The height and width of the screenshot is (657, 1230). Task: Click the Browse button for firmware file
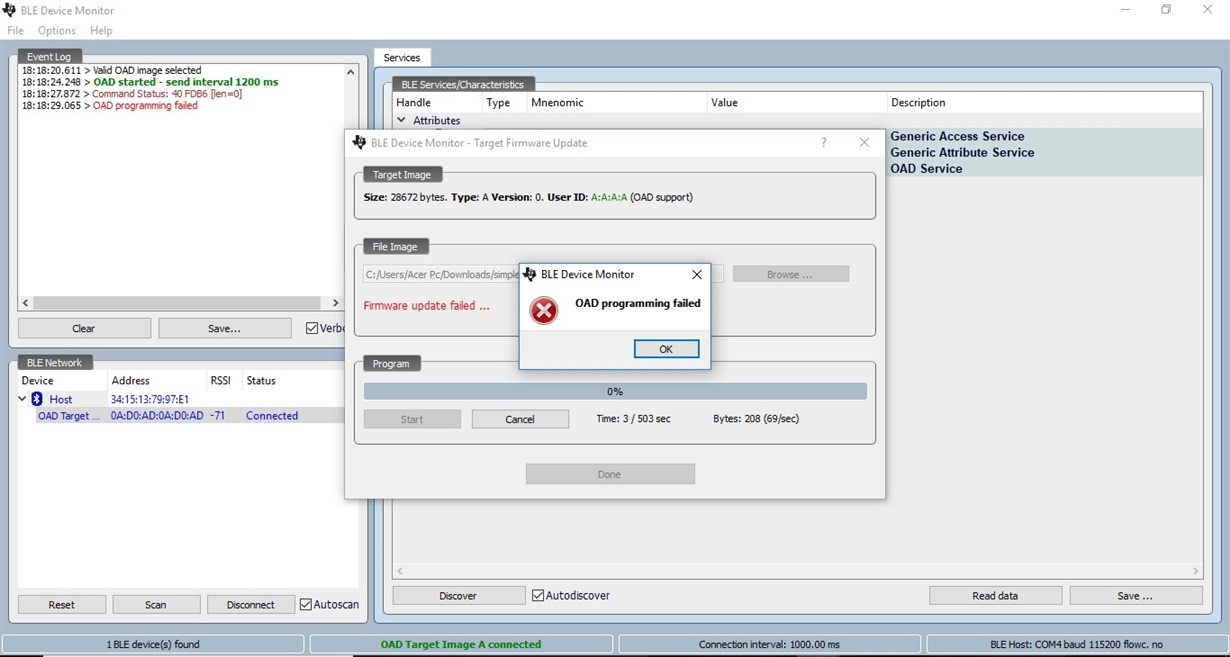(x=790, y=274)
